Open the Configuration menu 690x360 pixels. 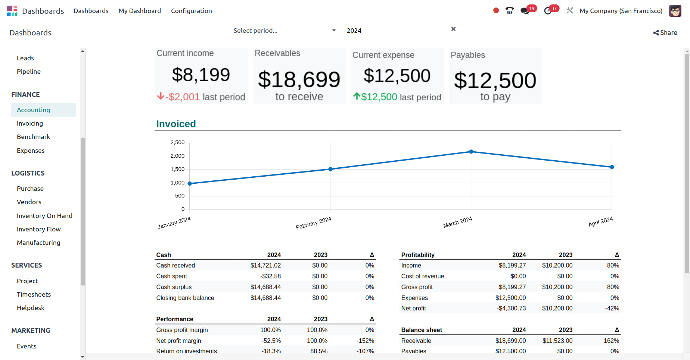pyautogui.click(x=191, y=11)
